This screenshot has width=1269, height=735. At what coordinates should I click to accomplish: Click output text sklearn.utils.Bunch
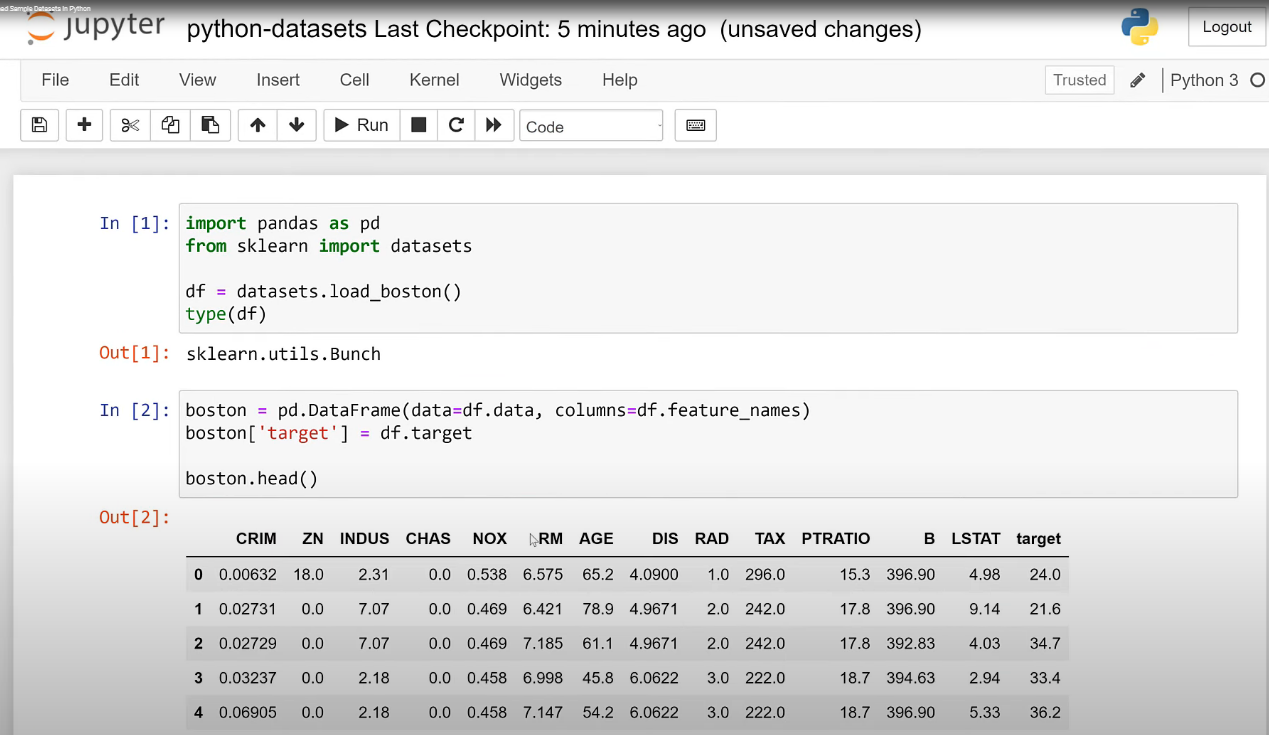click(283, 354)
